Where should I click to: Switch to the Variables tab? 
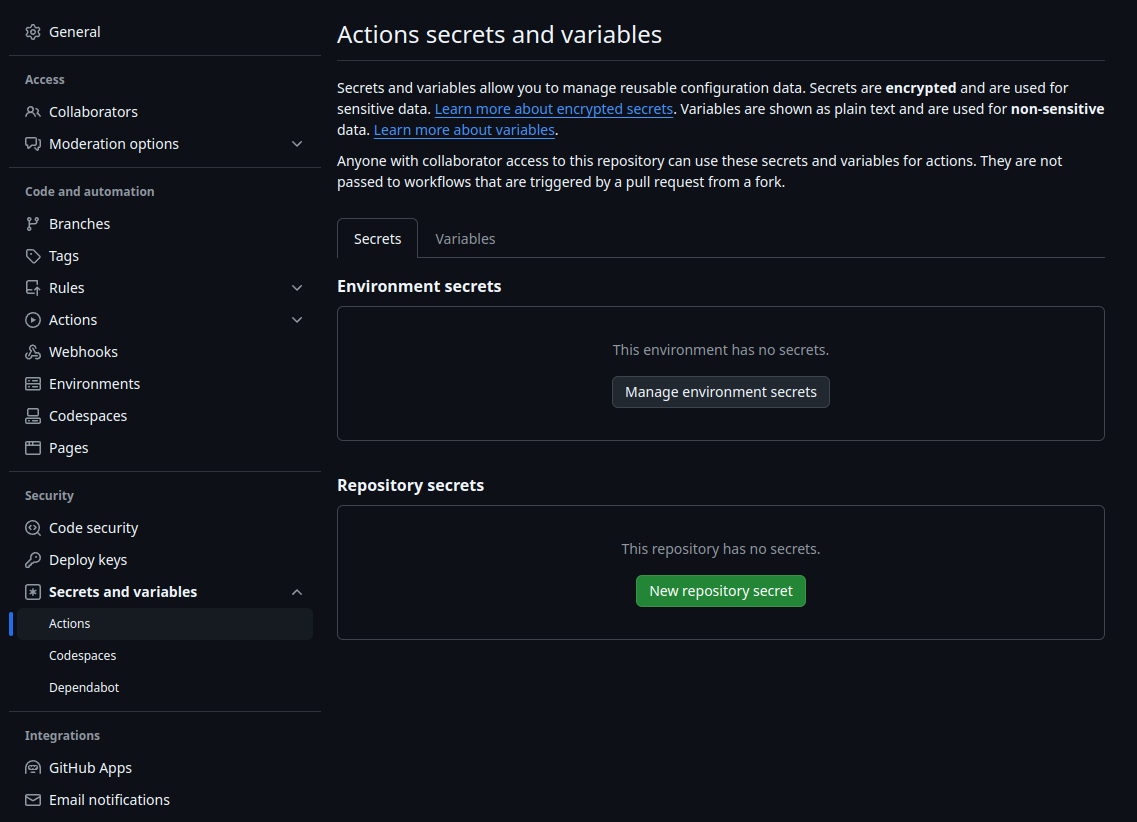click(x=465, y=239)
